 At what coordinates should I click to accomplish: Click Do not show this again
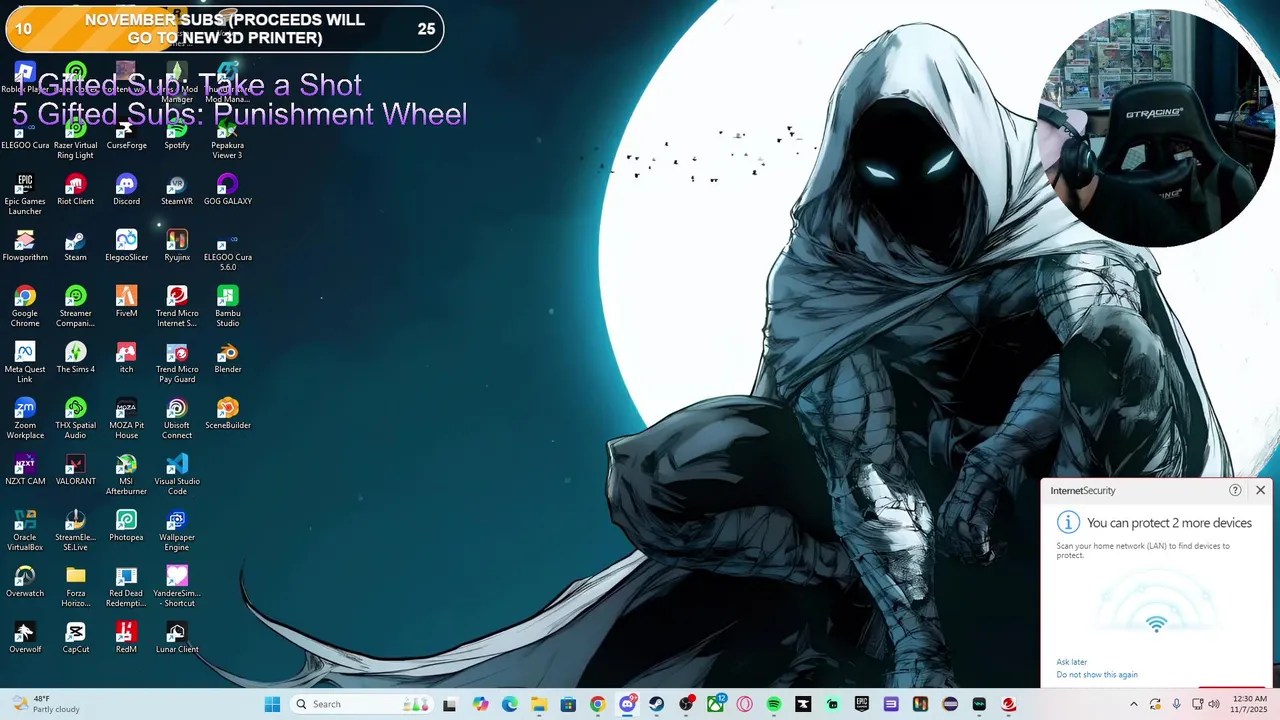coord(1097,675)
